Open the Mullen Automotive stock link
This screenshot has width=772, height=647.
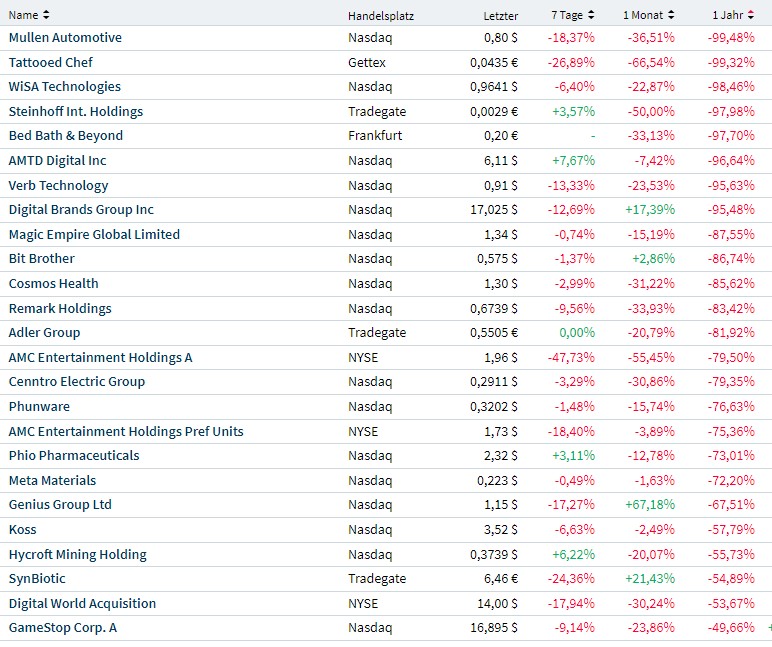pyautogui.click(x=65, y=38)
